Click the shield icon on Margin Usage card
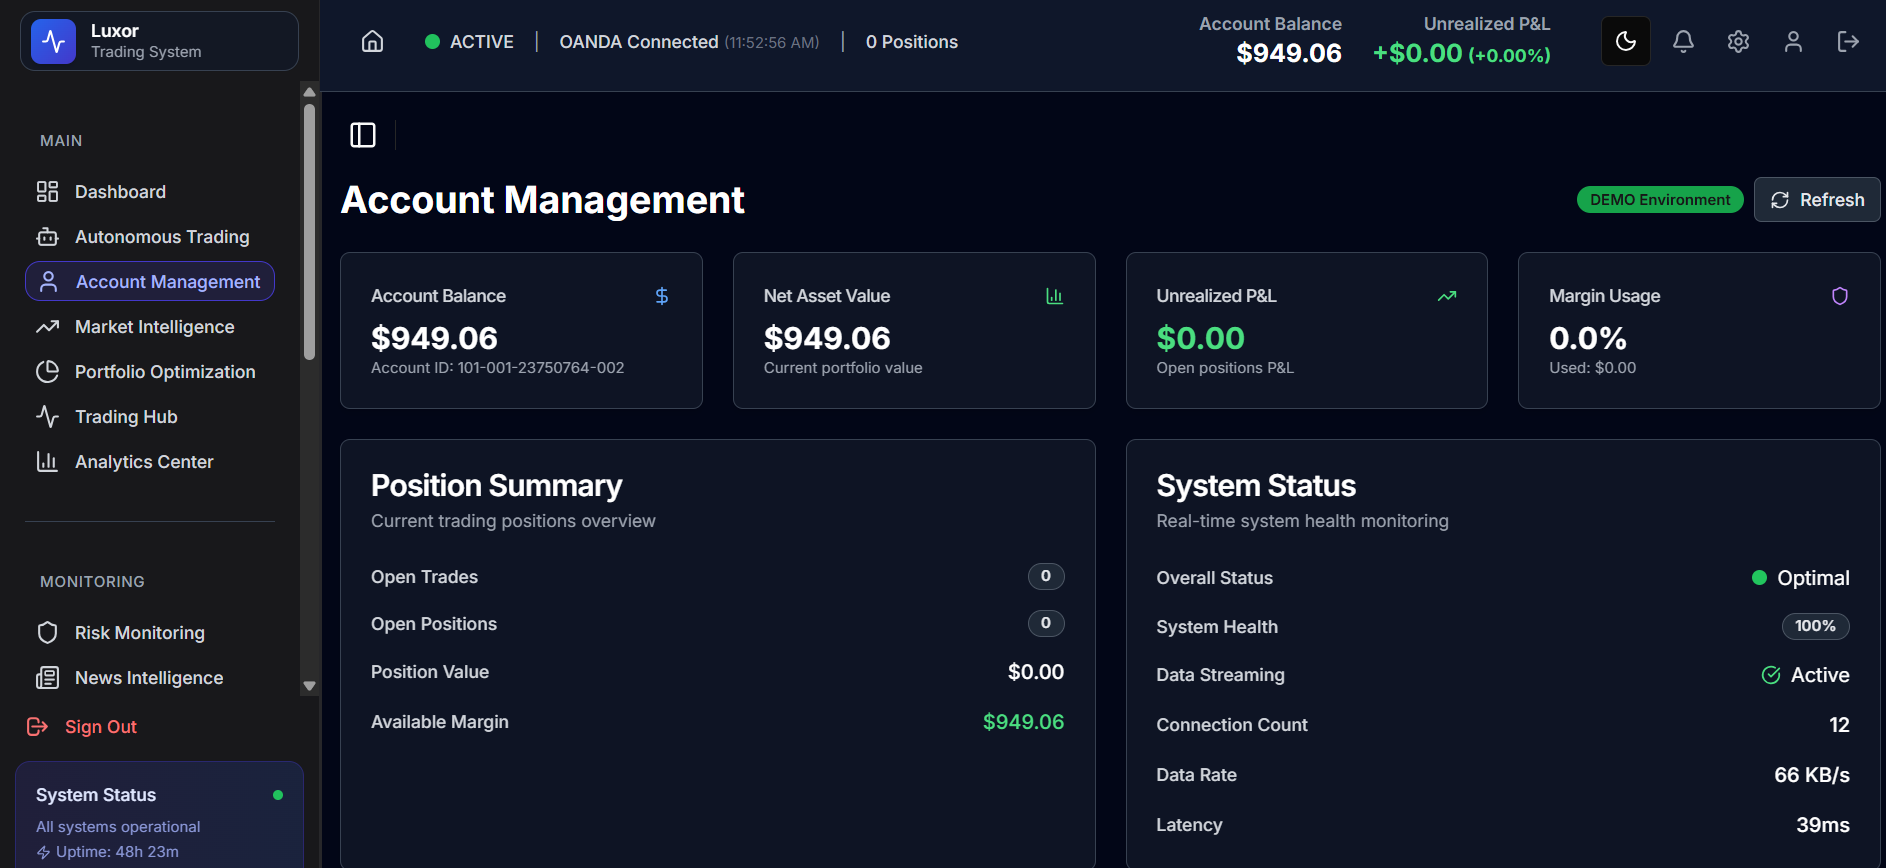 1839,296
